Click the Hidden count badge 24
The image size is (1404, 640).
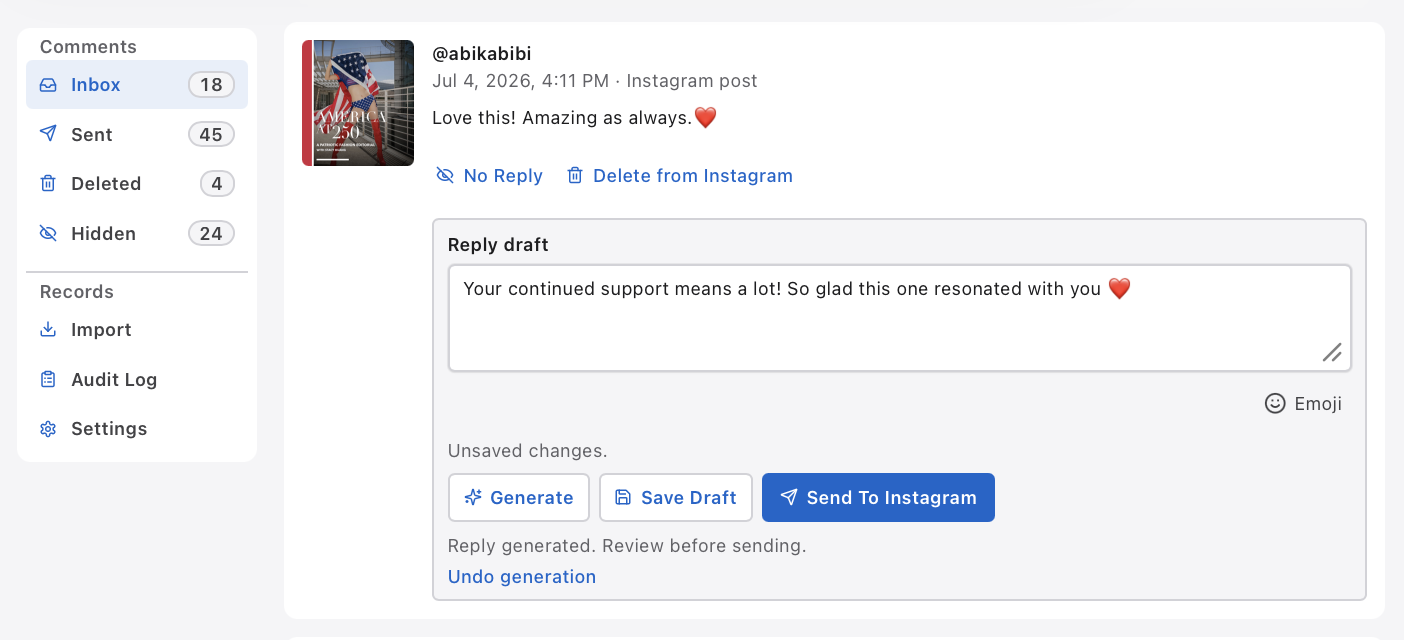211,233
